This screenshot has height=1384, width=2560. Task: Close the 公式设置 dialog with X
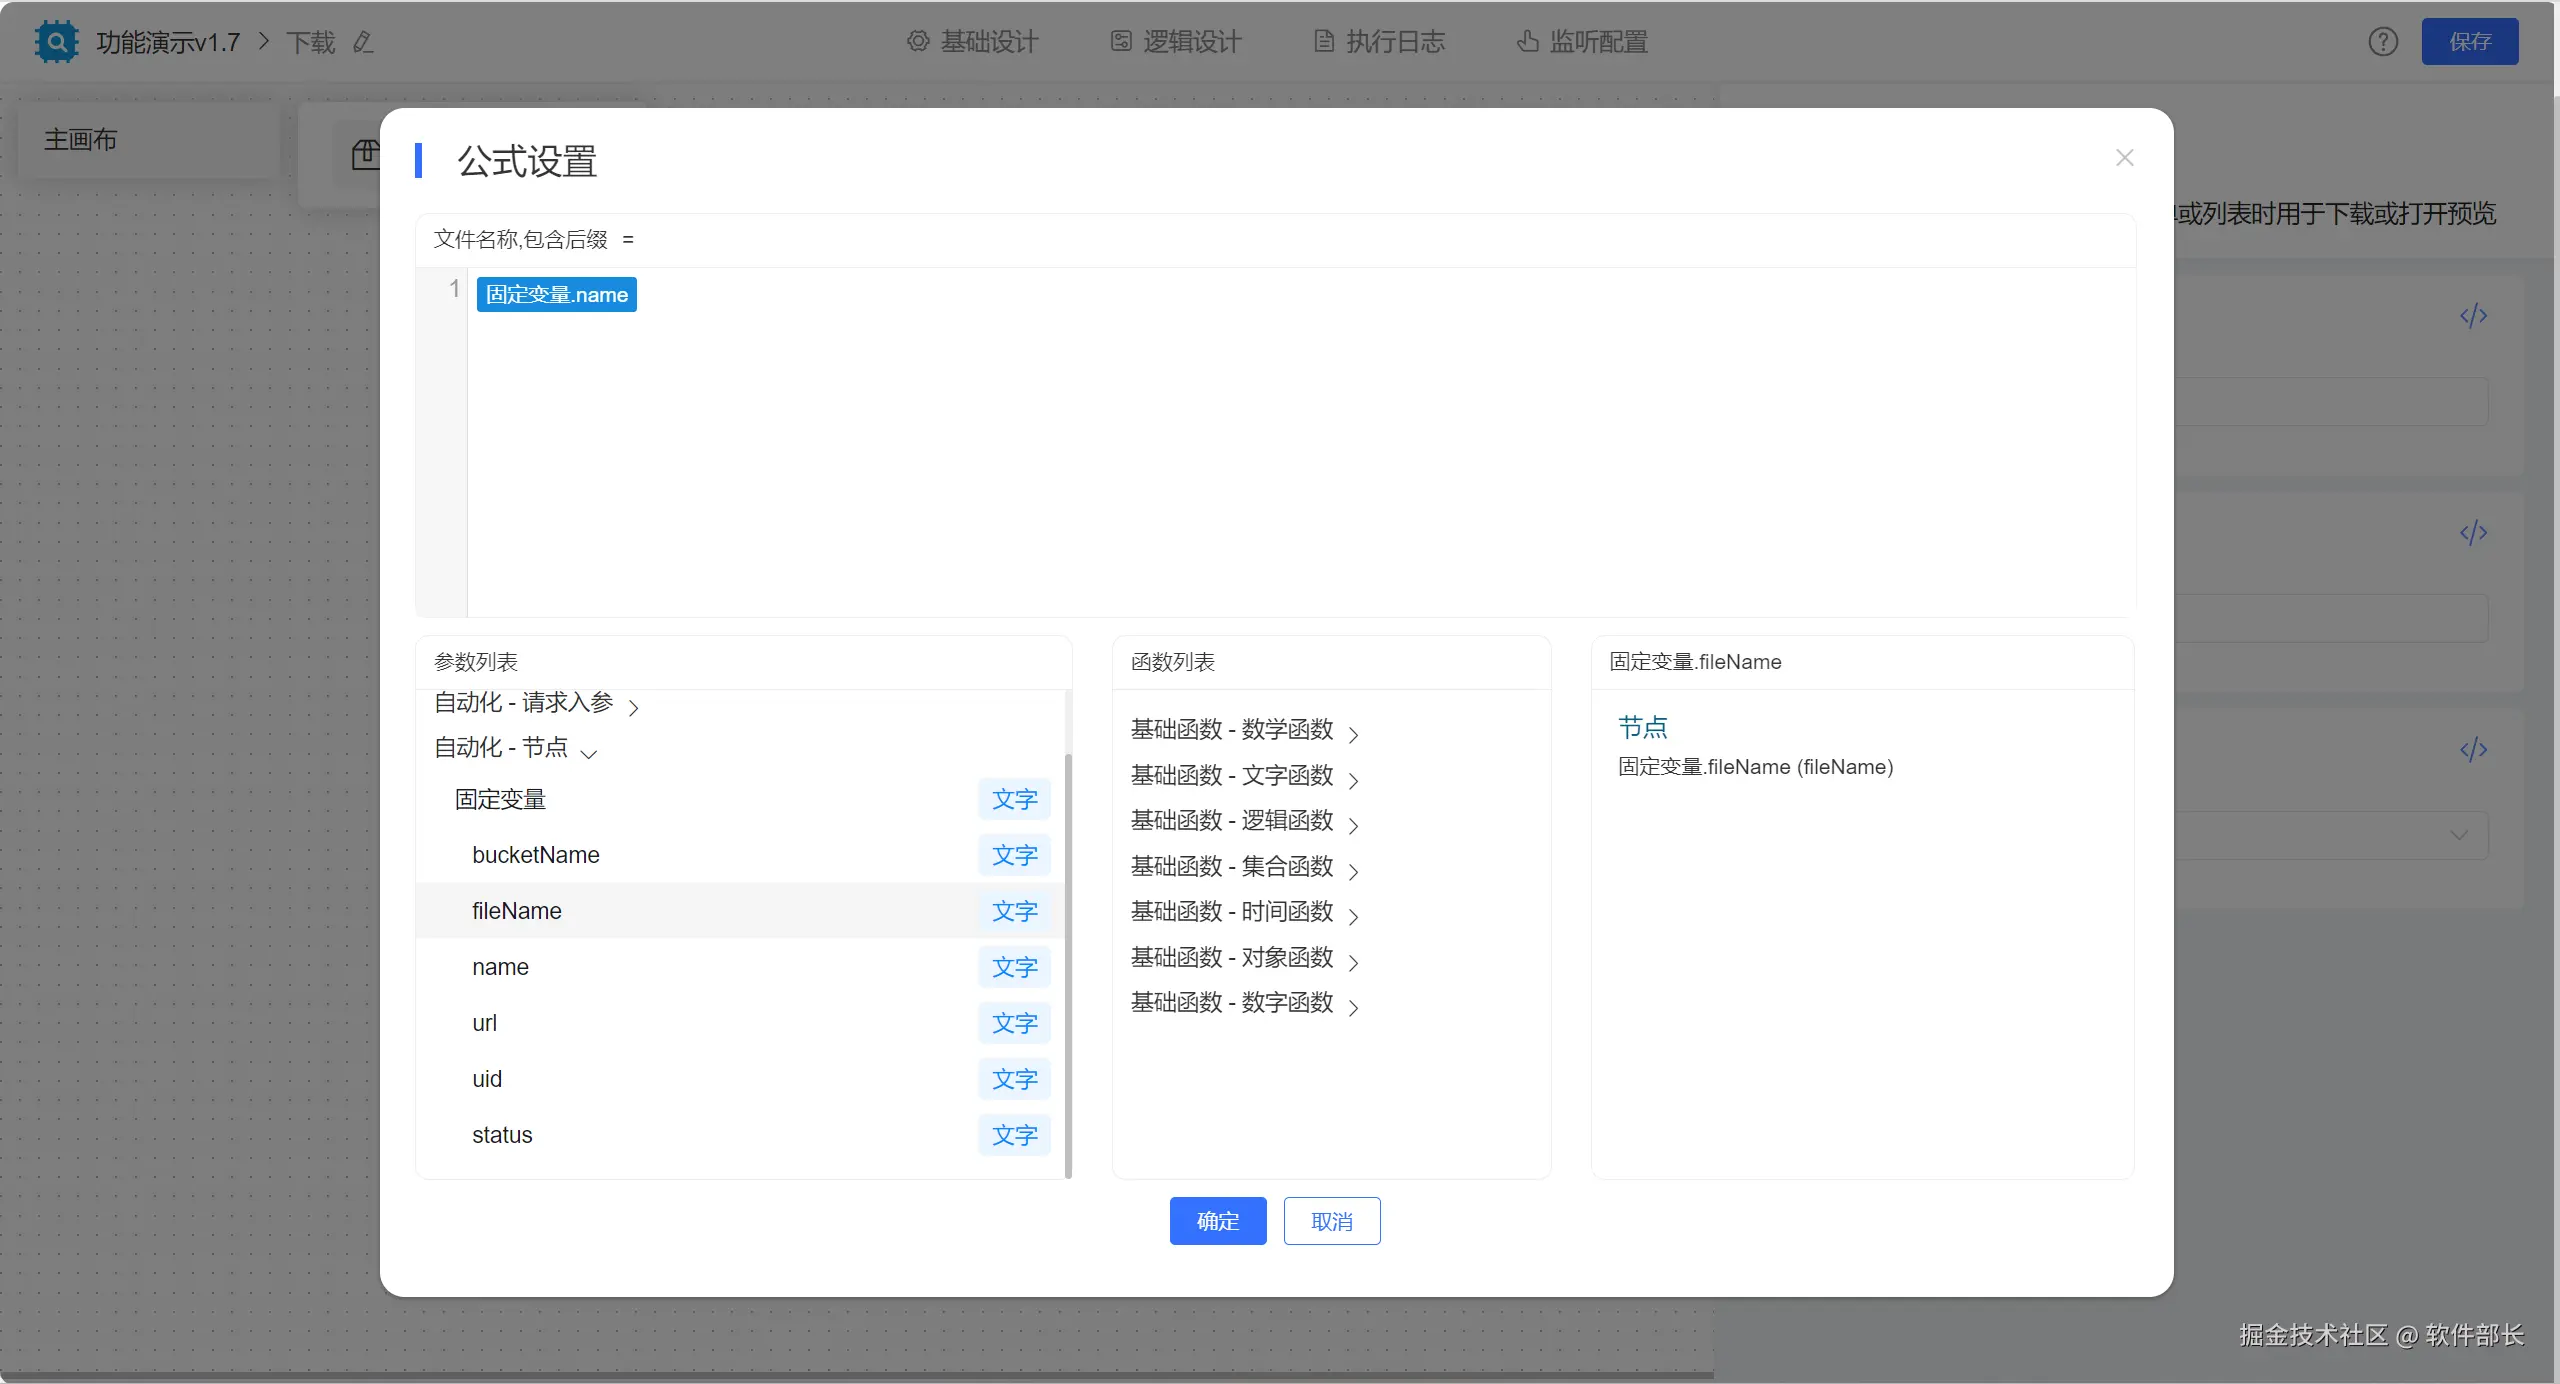2125,158
